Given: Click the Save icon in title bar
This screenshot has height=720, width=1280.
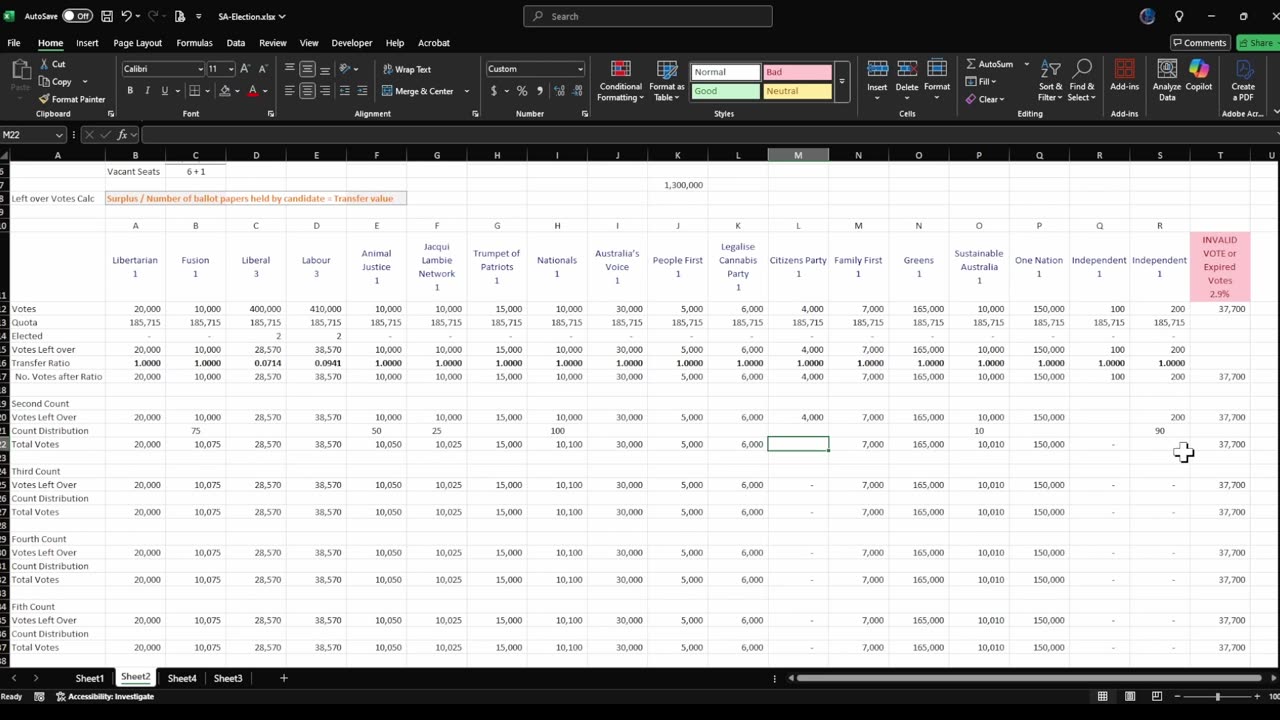Looking at the screenshot, I should [x=107, y=16].
